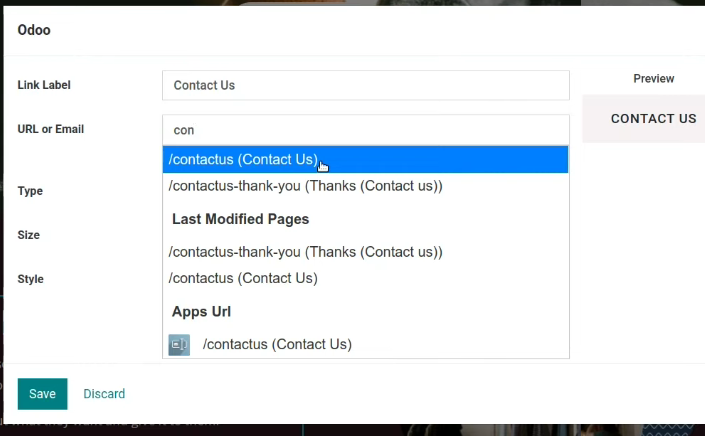Click into the Link Label text field

[x=366, y=85]
